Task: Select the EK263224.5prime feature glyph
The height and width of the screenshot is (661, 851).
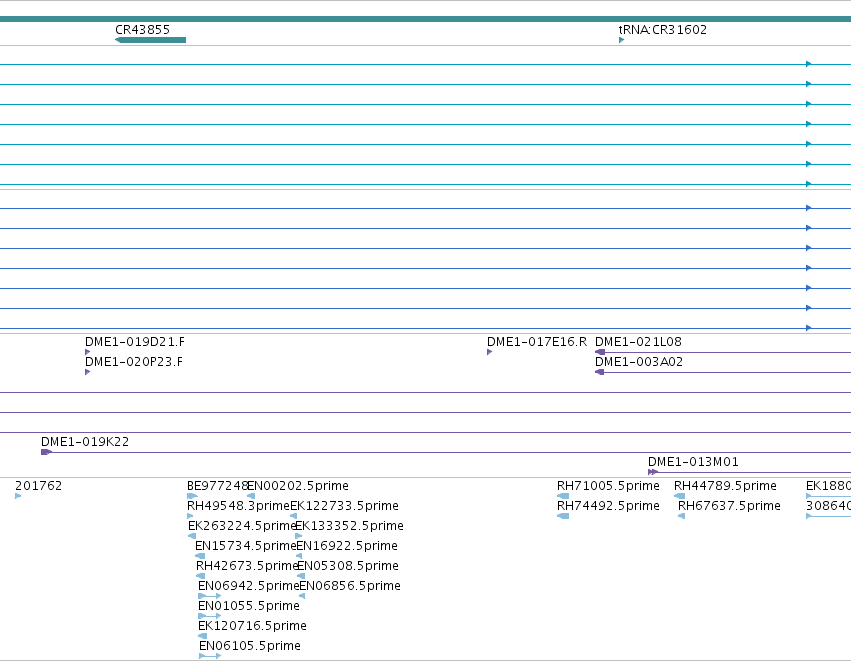Action: coord(192,536)
